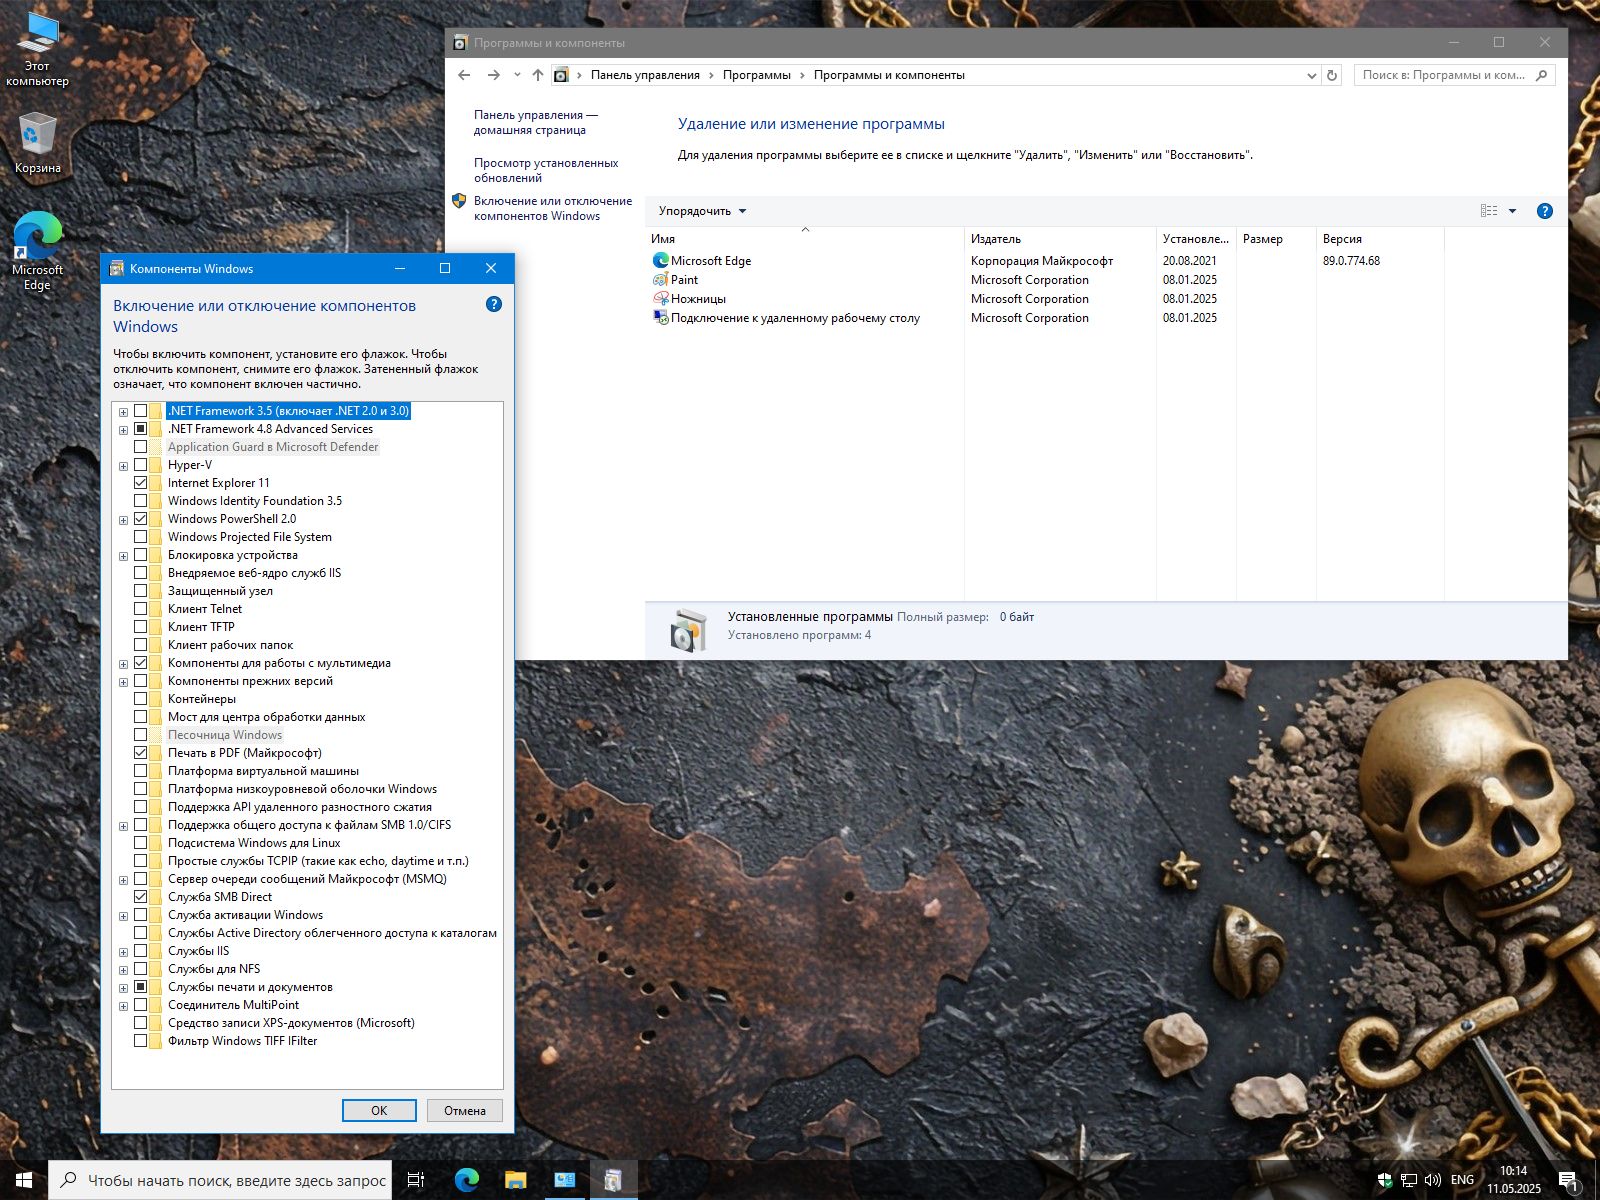This screenshot has width=1600, height=1200.
Task: Go up one level in Control Panel
Action: tap(538, 75)
